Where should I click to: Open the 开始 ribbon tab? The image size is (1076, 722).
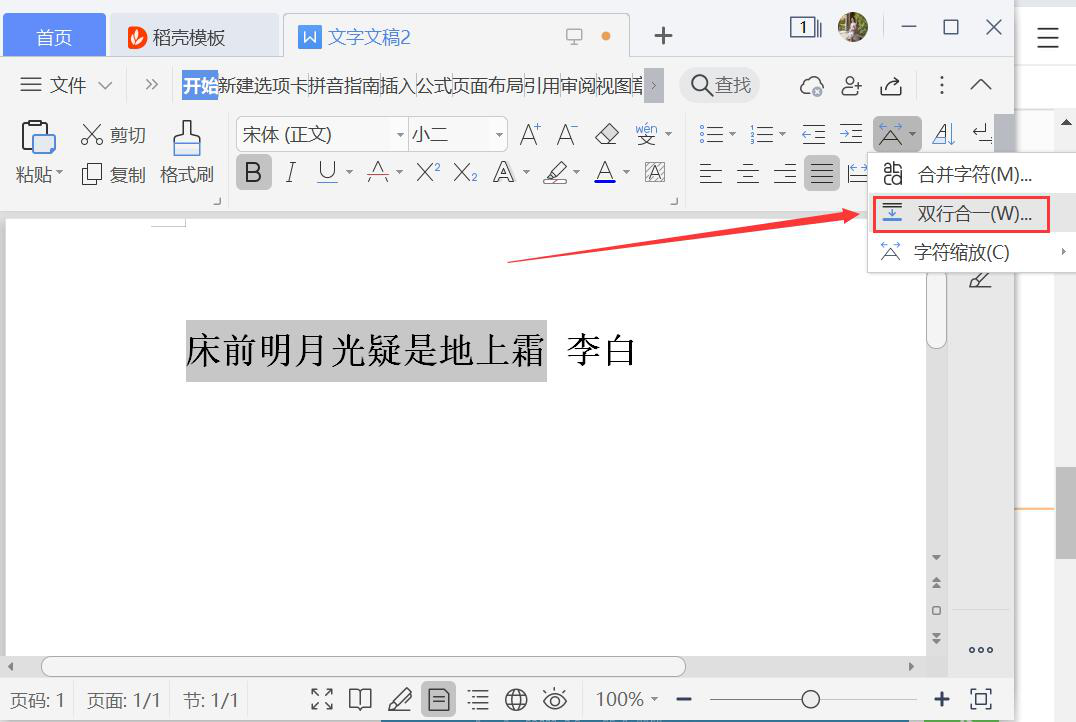tap(200, 85)
